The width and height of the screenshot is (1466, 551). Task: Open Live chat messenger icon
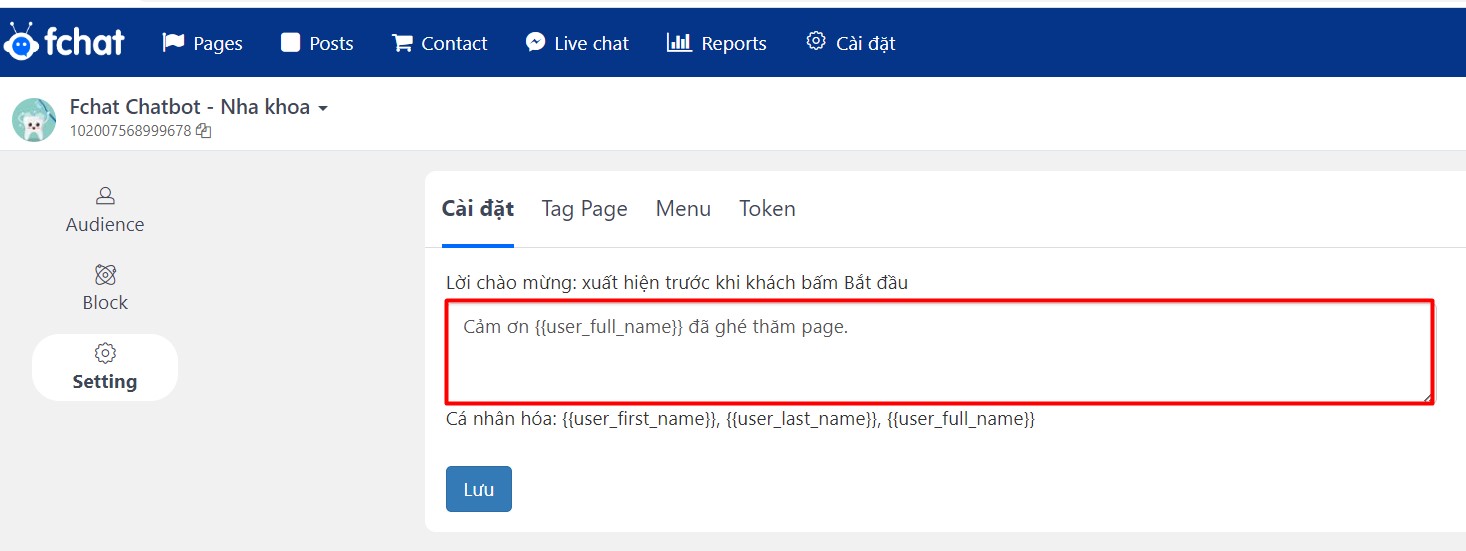[577, 43]
